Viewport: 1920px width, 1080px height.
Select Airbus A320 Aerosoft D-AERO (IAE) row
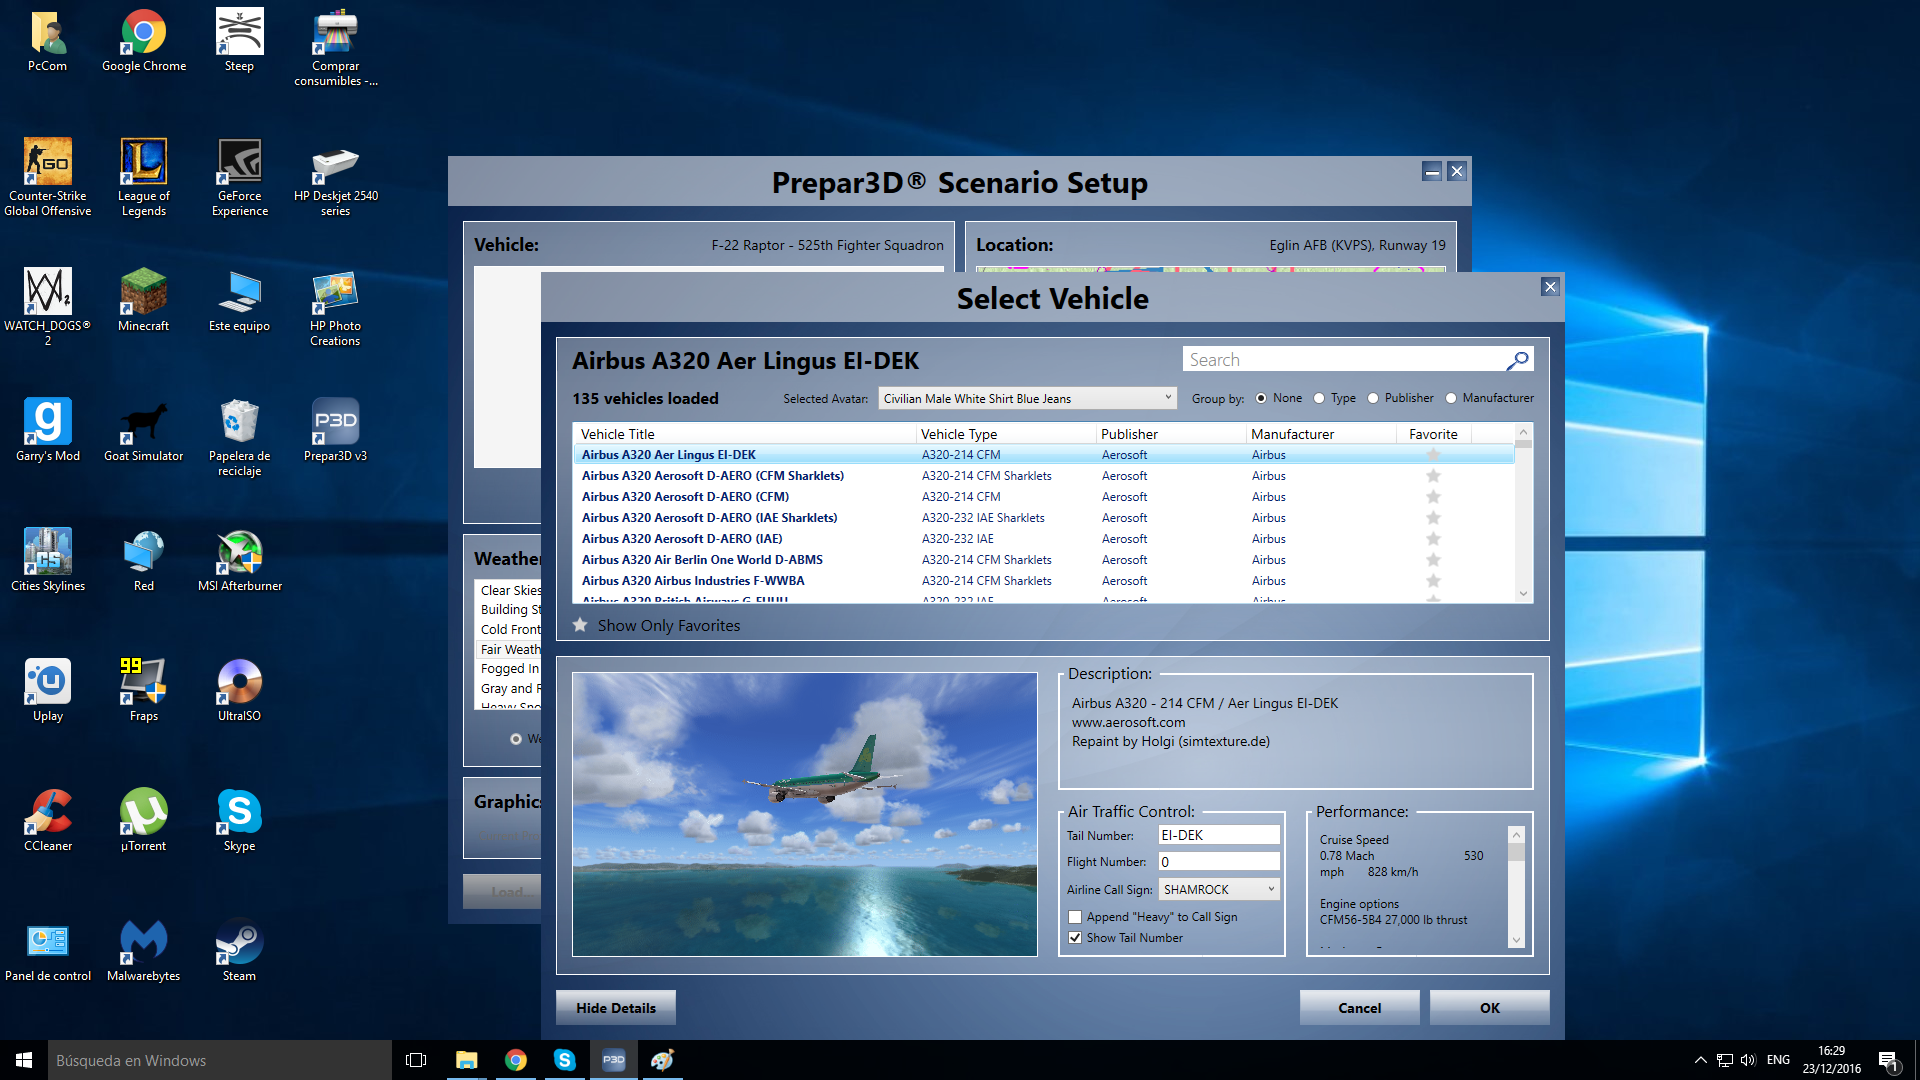[1044, 539]
